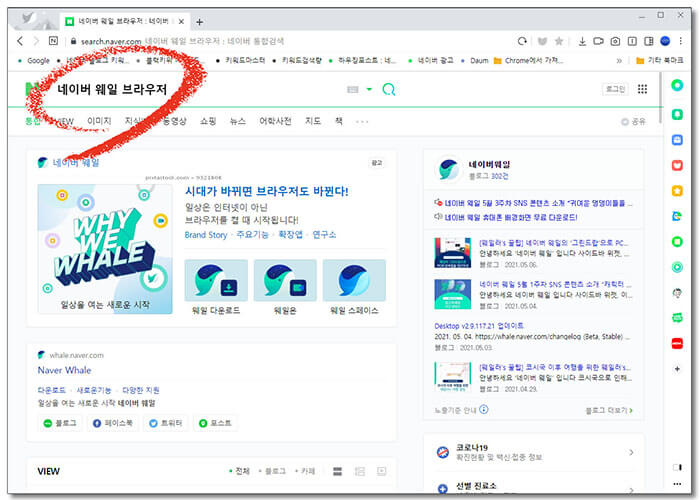Image resolution: width=700 pixels, height=500 pixels.
Task: Click the Naver green N logo
Action: (x=31, y=89)
